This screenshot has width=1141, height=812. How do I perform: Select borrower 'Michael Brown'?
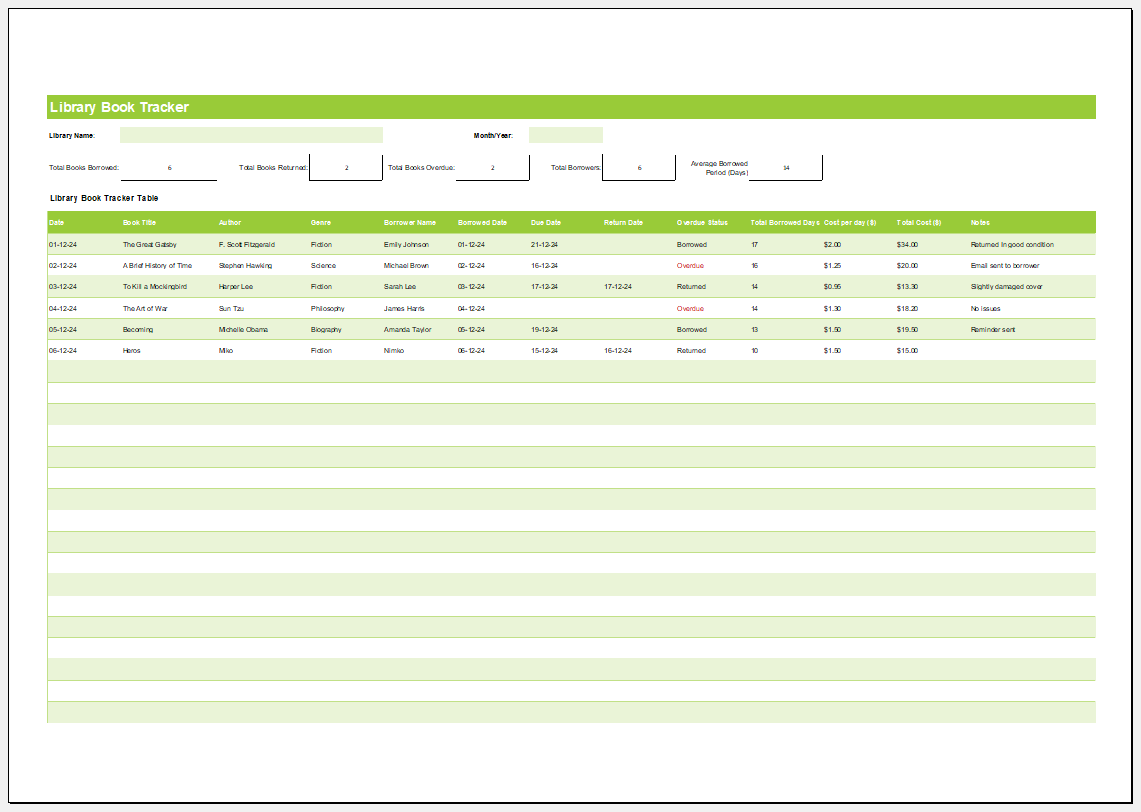click(x=406, y=266)
